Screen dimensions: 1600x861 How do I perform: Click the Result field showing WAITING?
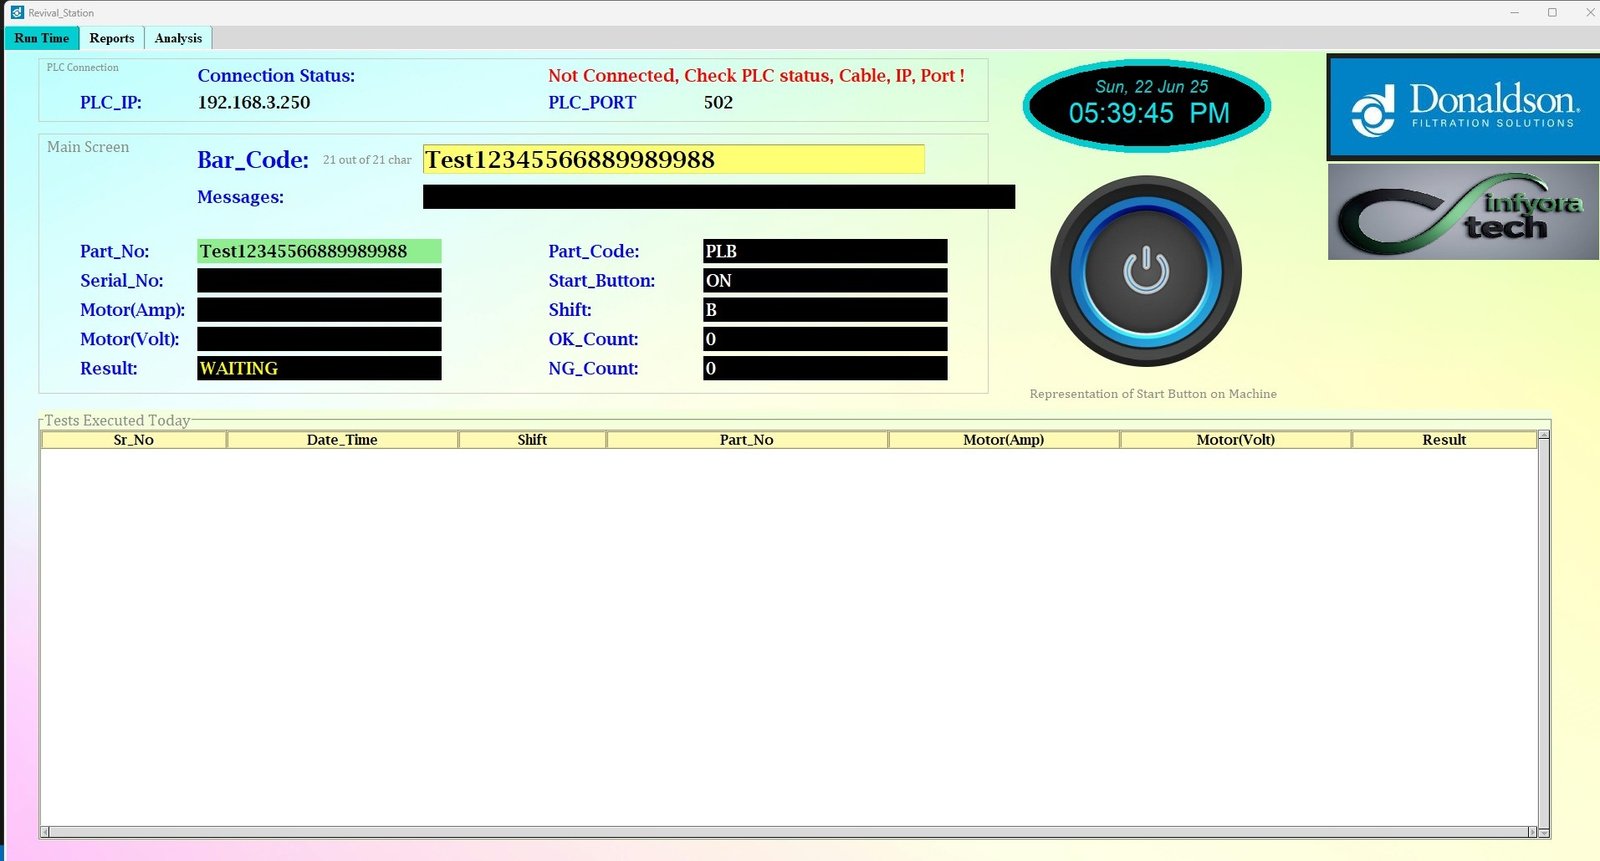coord(319,368)
